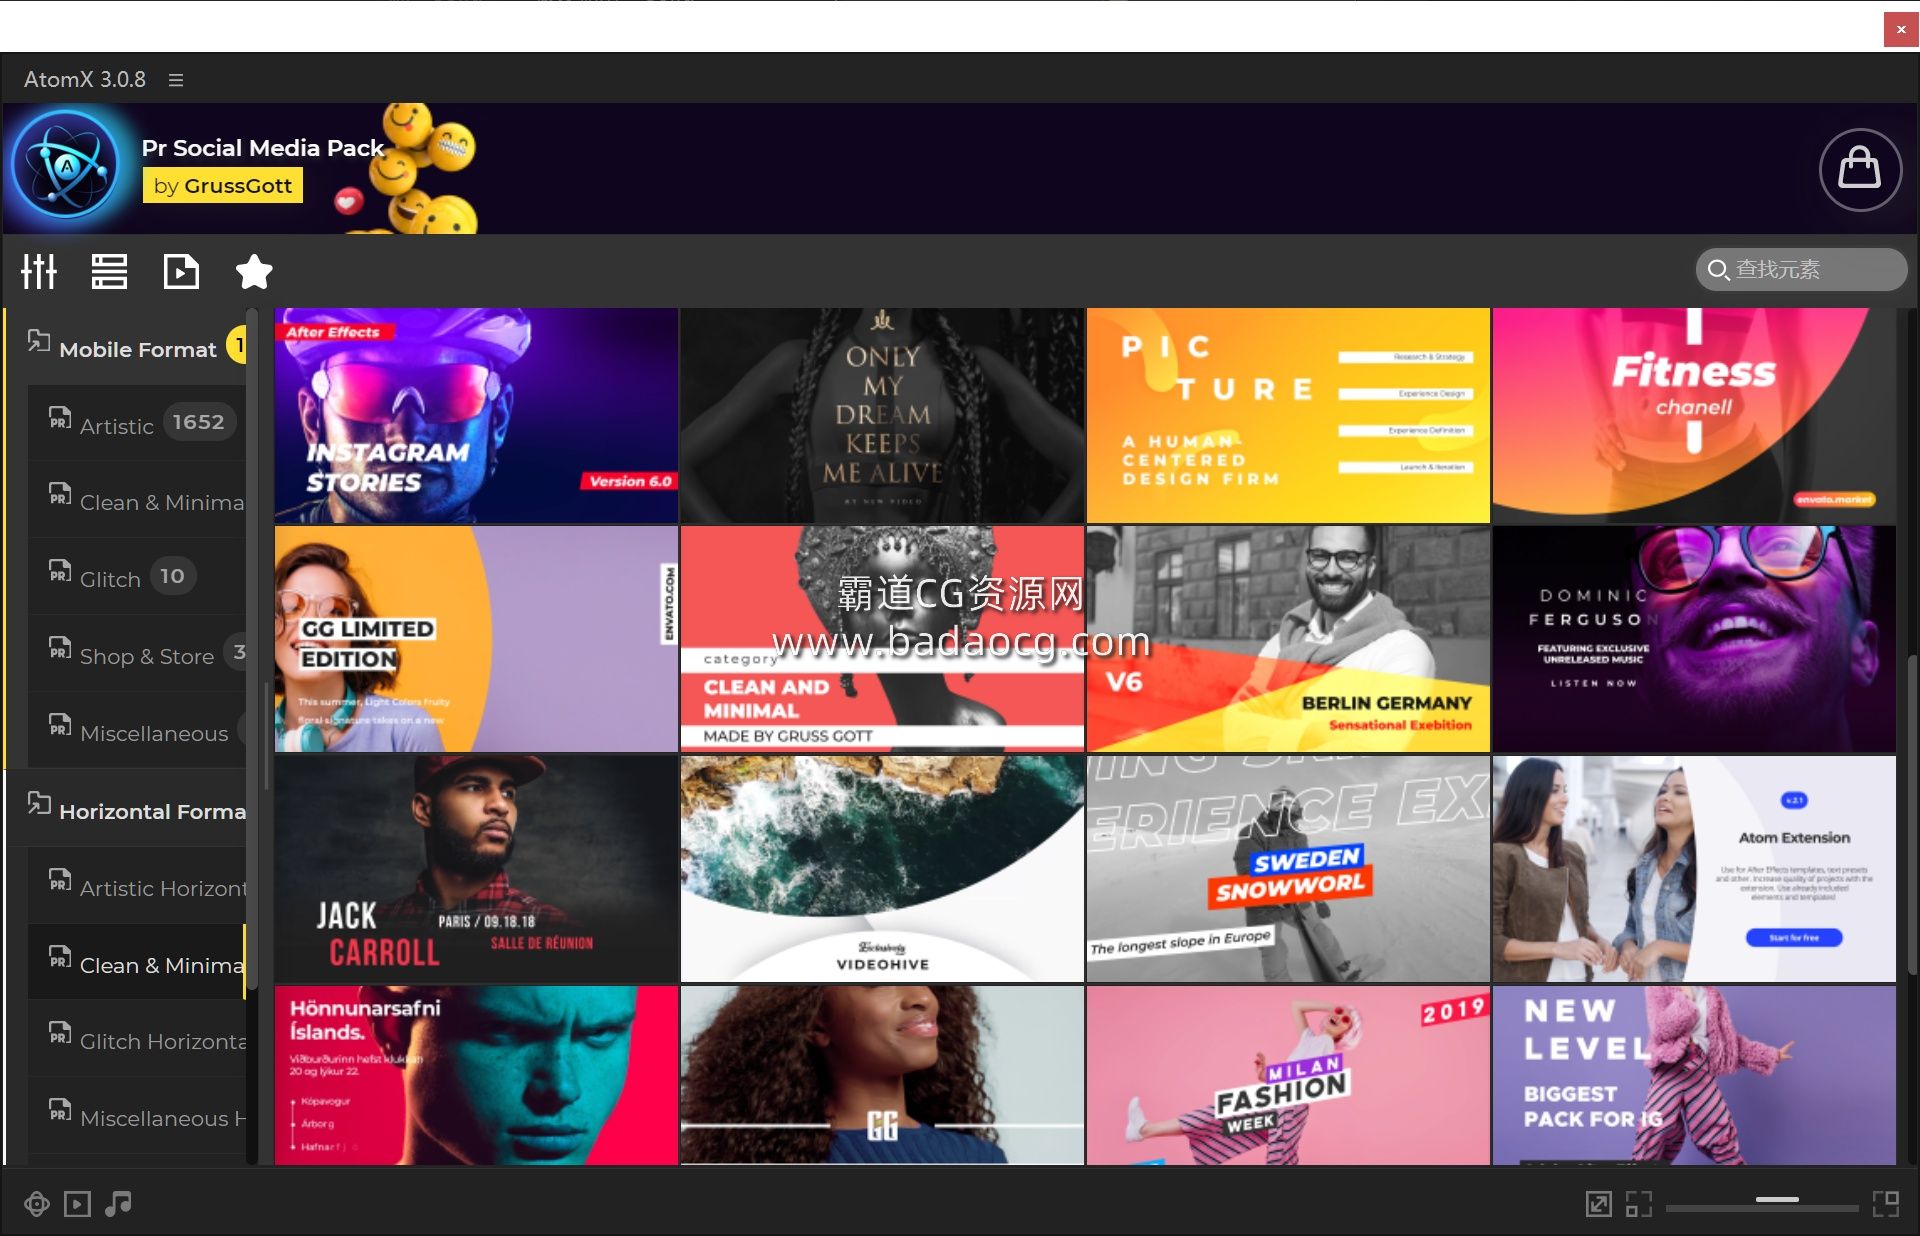Viewport: 1920px width, 1236px height.
Task: Choose the small thumbnails icon
Action: pyautogui.click(x=1639, y=1204)
